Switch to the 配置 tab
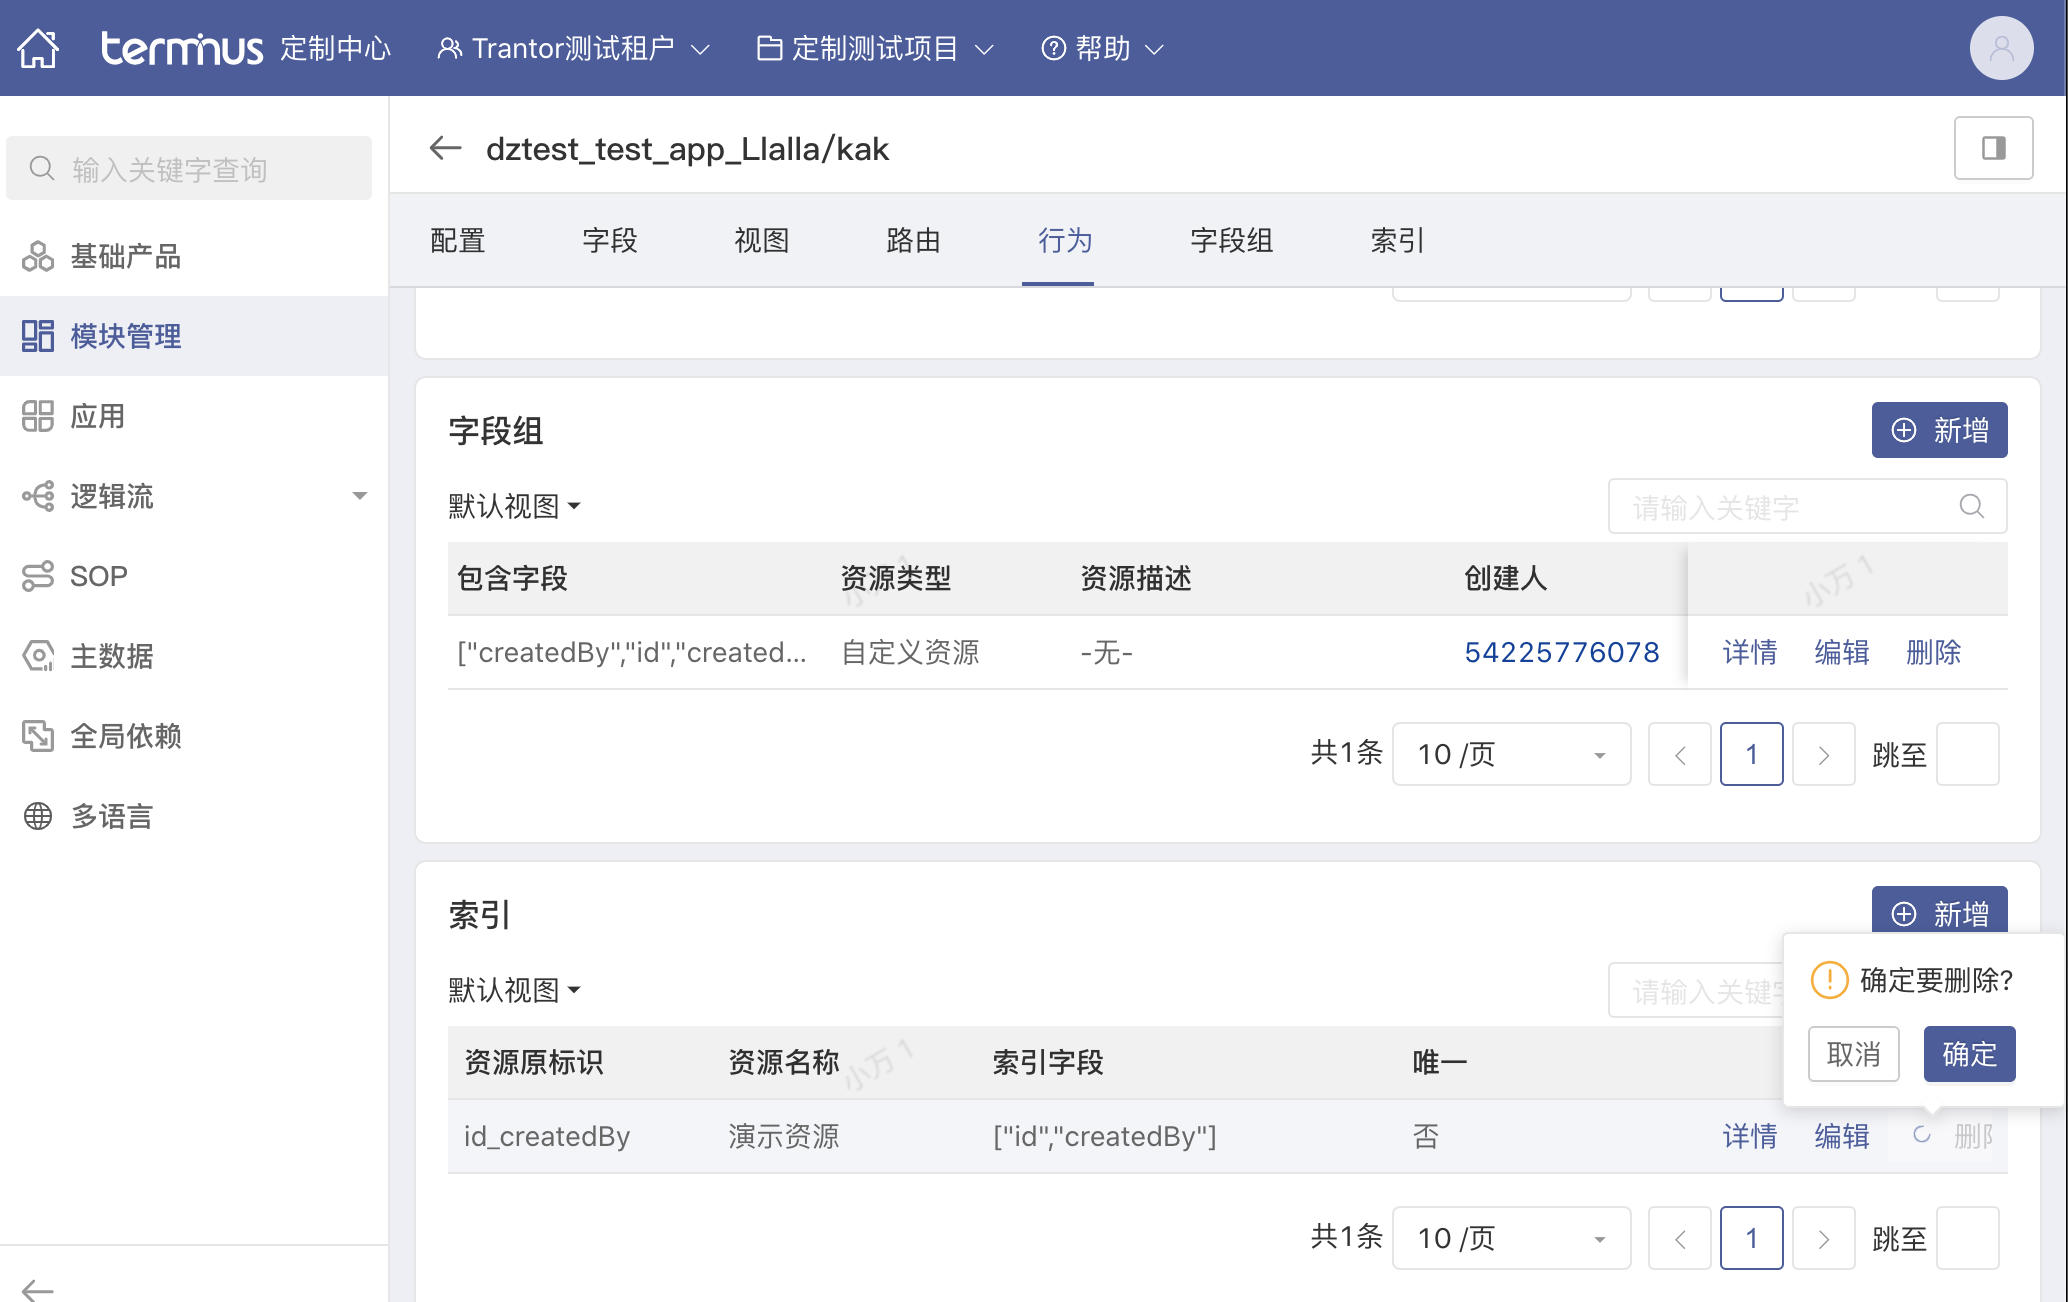 (x=458, y=240)
